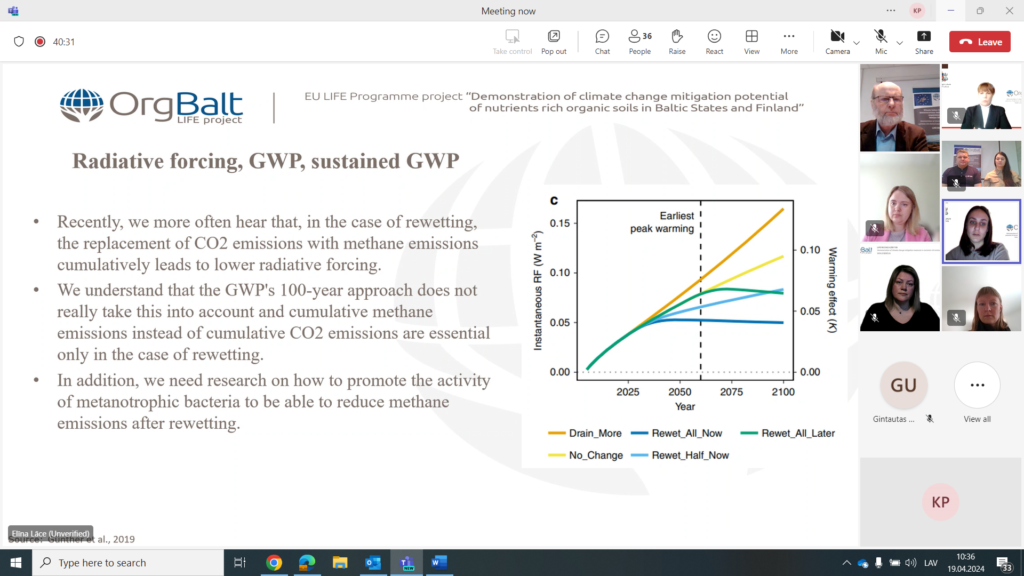Click the 'Elina Lāce (Unverified)' presenter label
The height and width of the screenshot is (576, 1024).
click(x=50, y=534)
